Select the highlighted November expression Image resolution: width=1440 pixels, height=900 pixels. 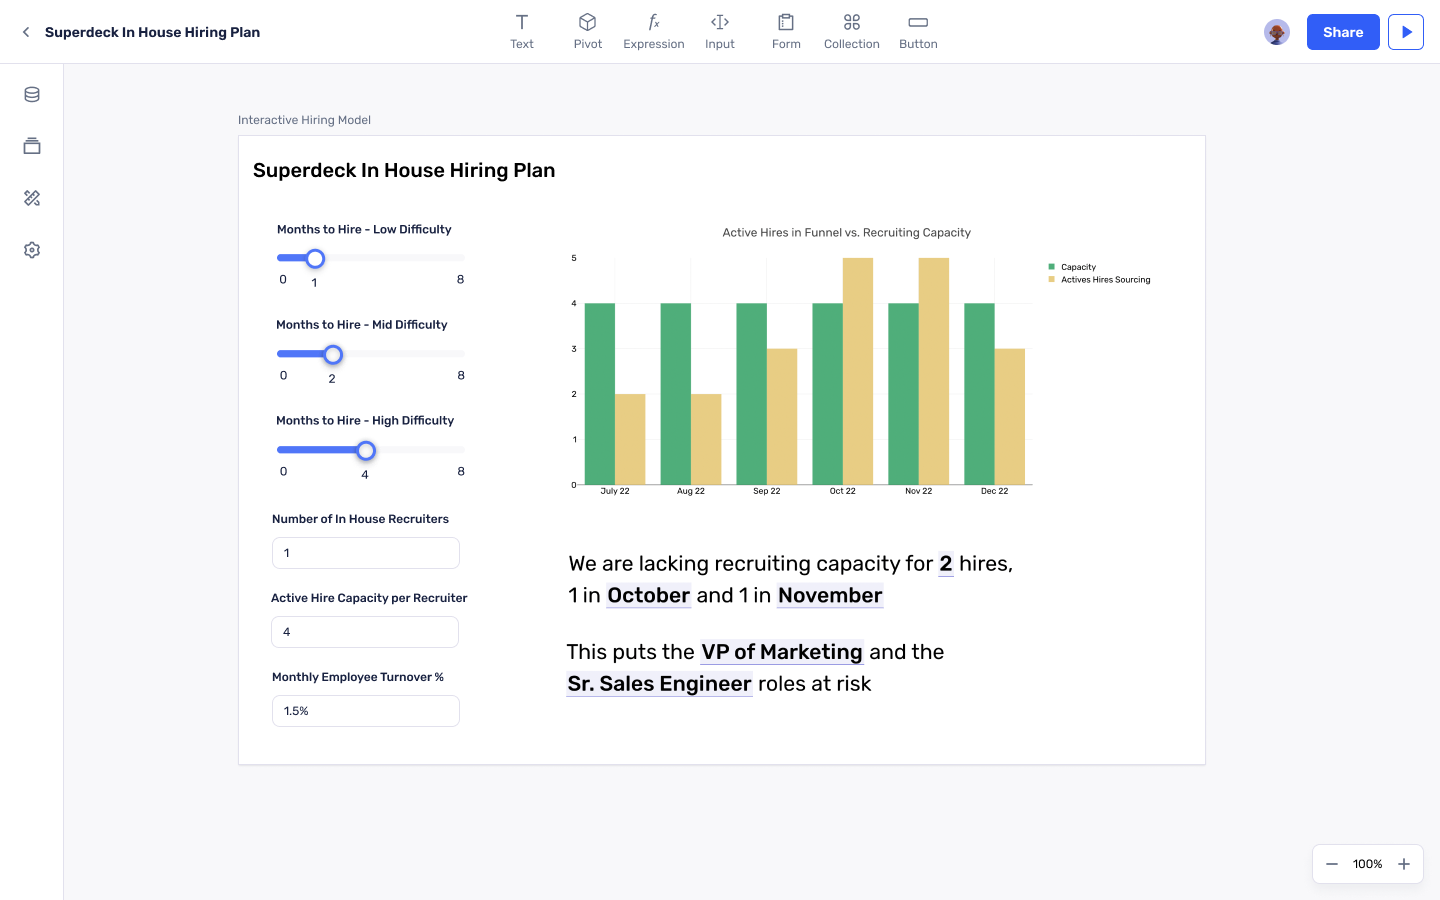[x=830, y=596]
